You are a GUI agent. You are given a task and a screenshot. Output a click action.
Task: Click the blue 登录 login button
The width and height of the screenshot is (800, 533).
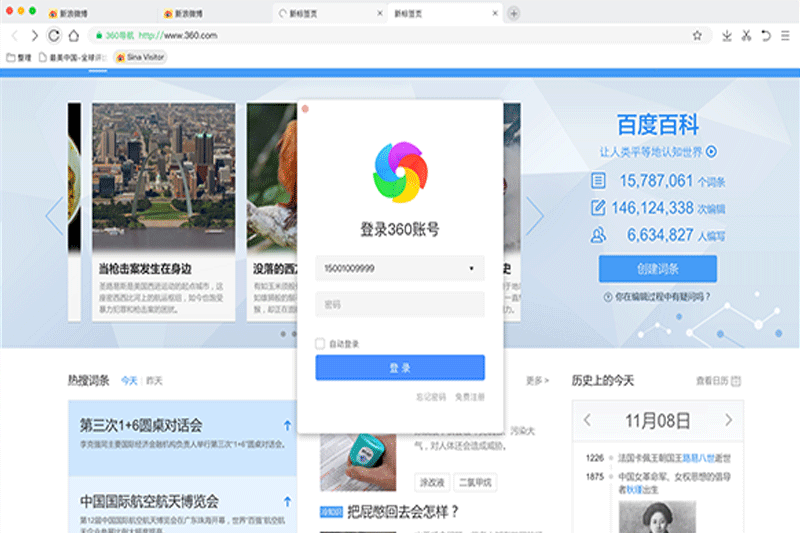point(400,368)
